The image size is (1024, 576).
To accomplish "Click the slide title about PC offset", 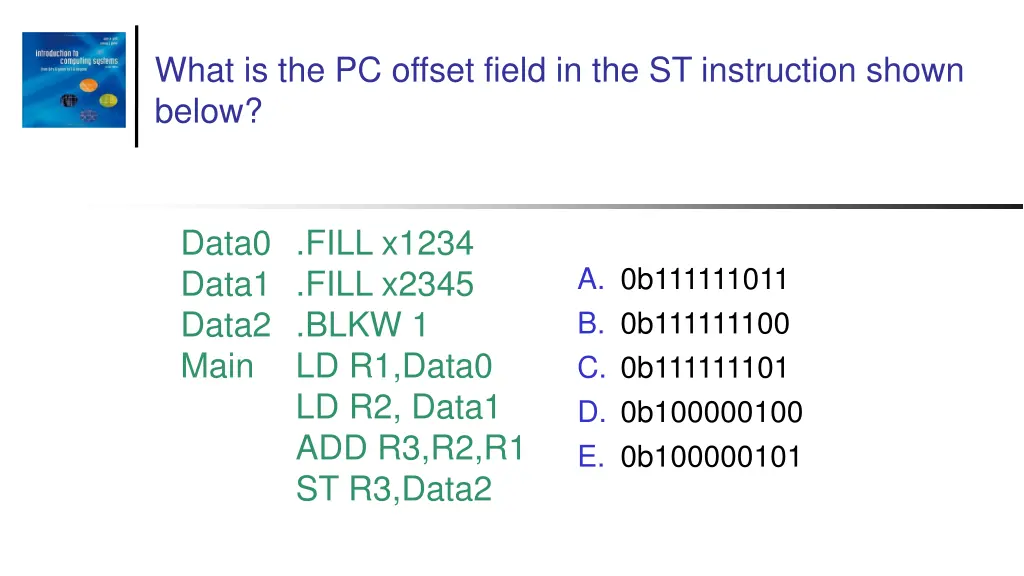I will pyautogui.click(x=559, y=90).
